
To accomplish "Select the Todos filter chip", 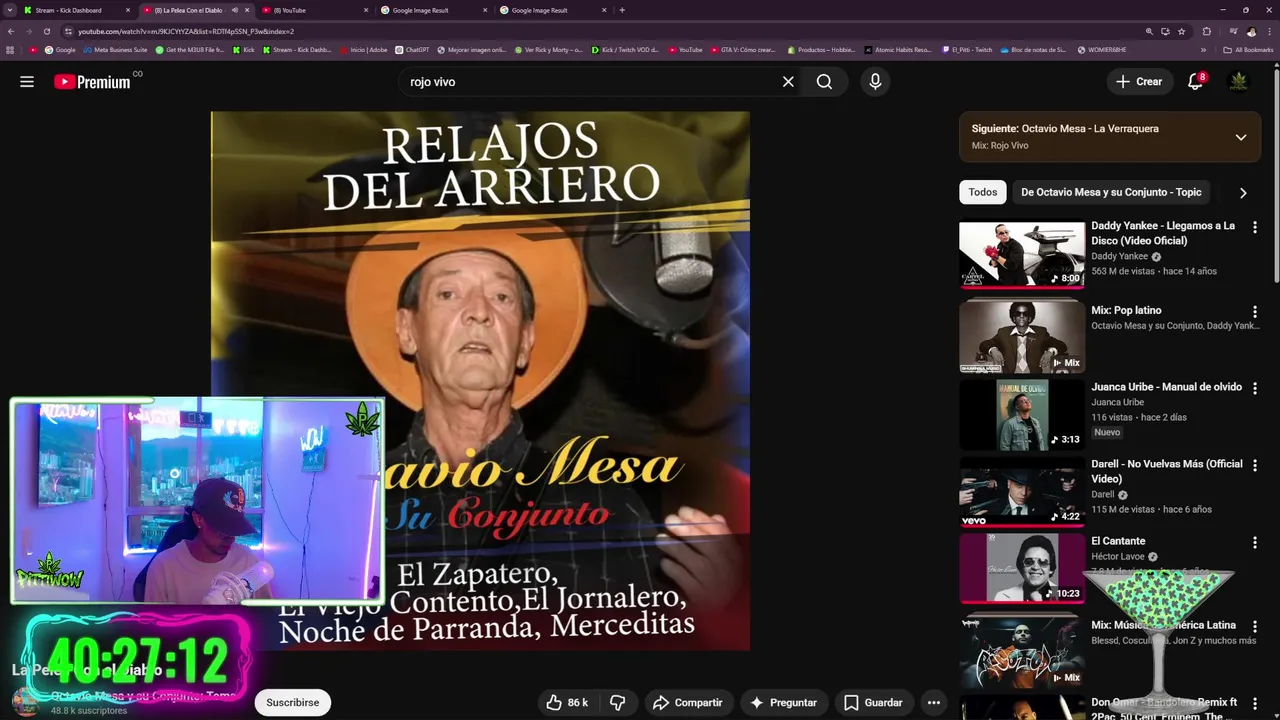I will (983, 192).
